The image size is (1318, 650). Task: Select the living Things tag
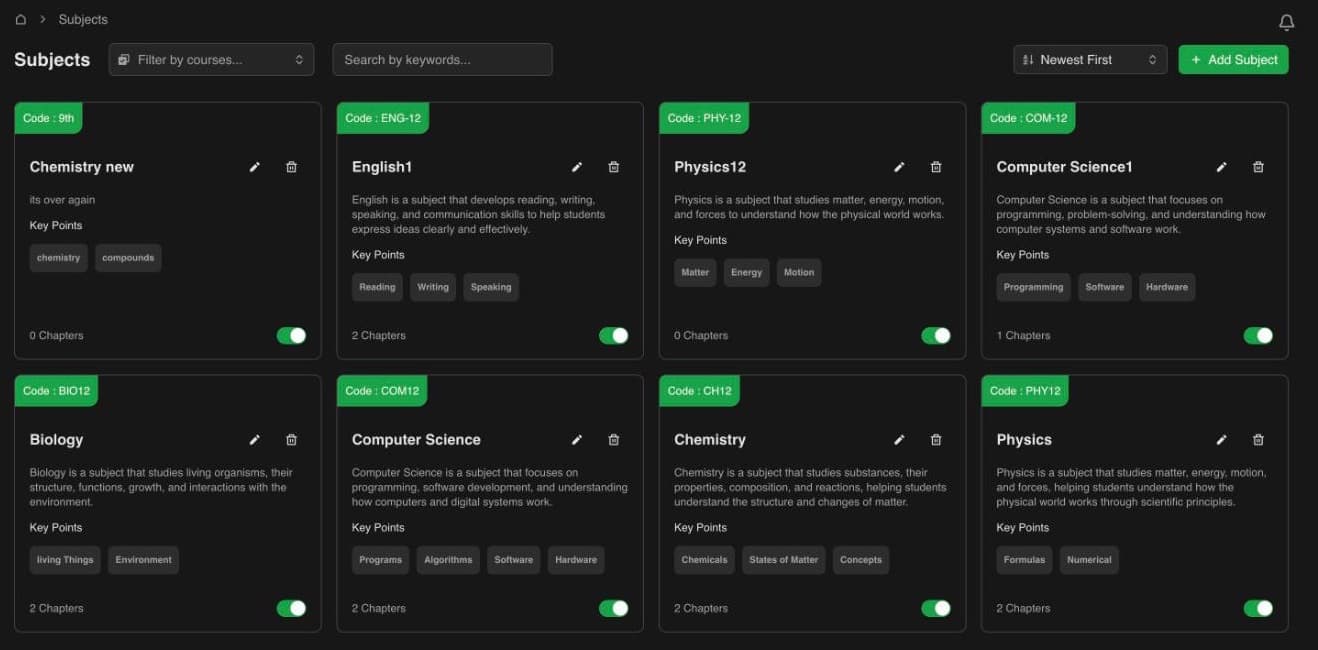coord(65,560)
